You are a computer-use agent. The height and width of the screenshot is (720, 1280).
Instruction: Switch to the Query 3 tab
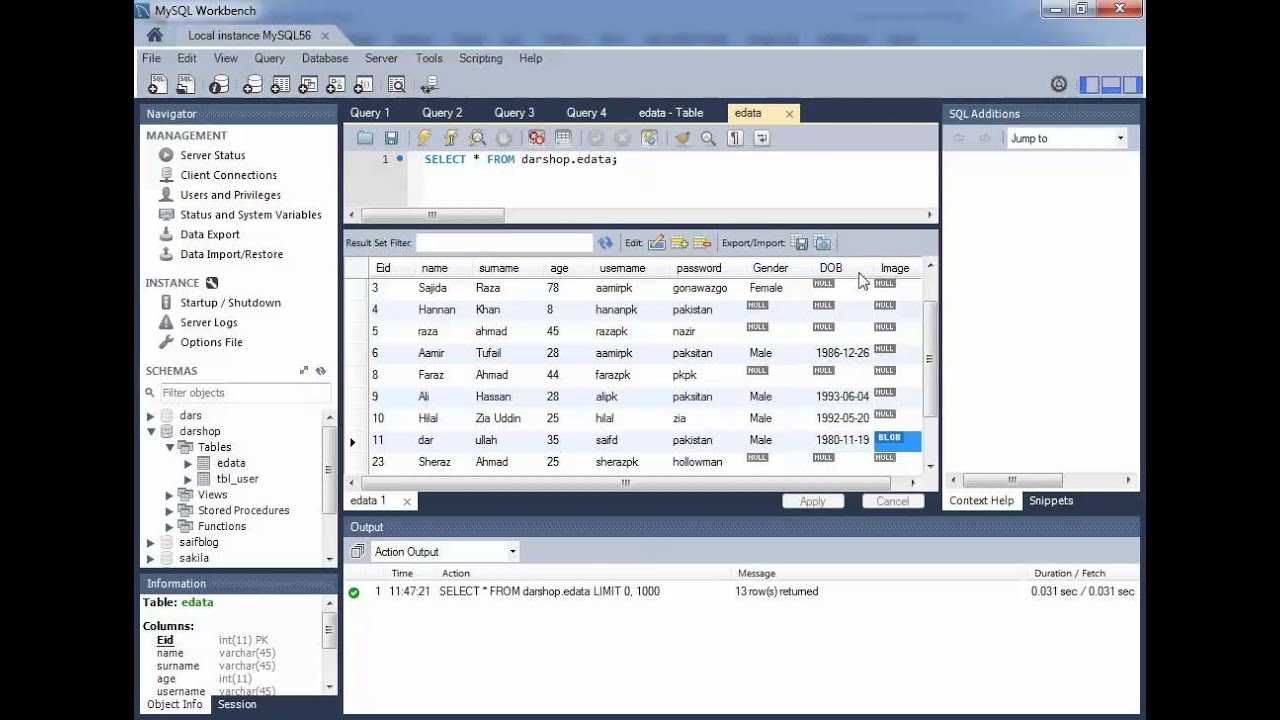click(x=514, y=113)
